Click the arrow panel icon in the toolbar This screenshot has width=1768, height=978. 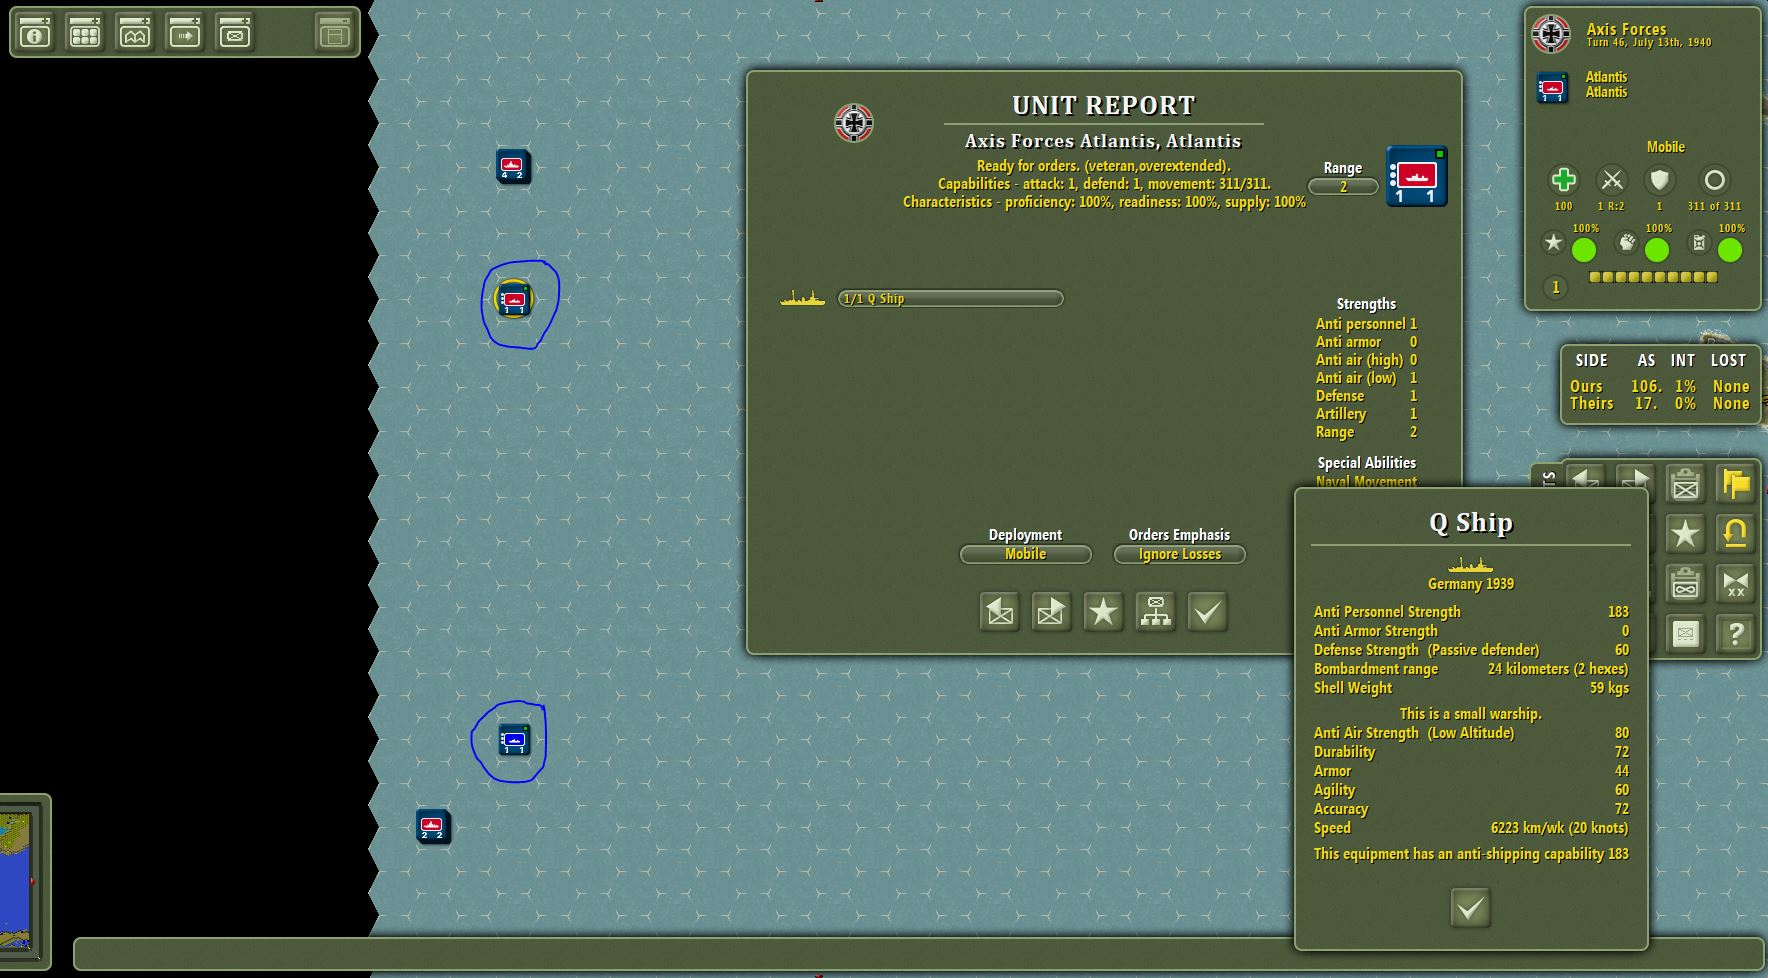point(185,33)
